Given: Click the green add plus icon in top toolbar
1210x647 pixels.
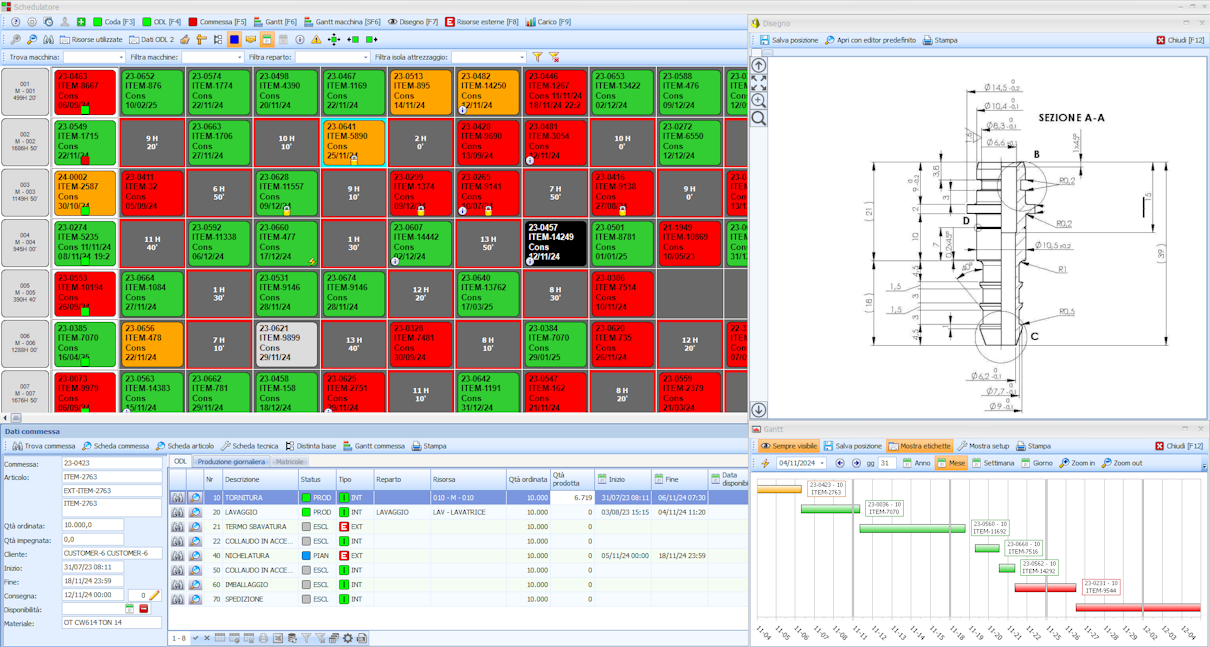Looking at the screenshot, I should tap(81, 21).
